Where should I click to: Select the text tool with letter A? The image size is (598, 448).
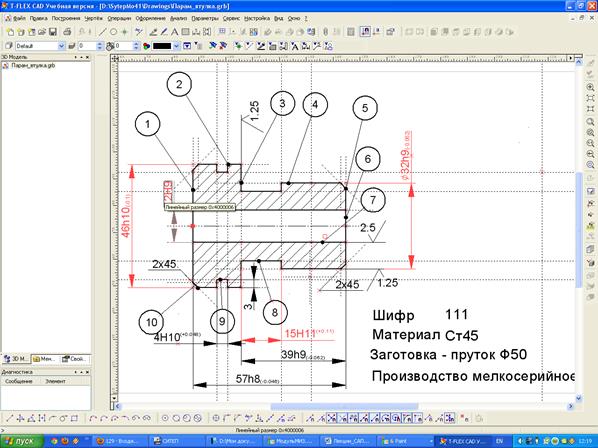click(175, 32)
